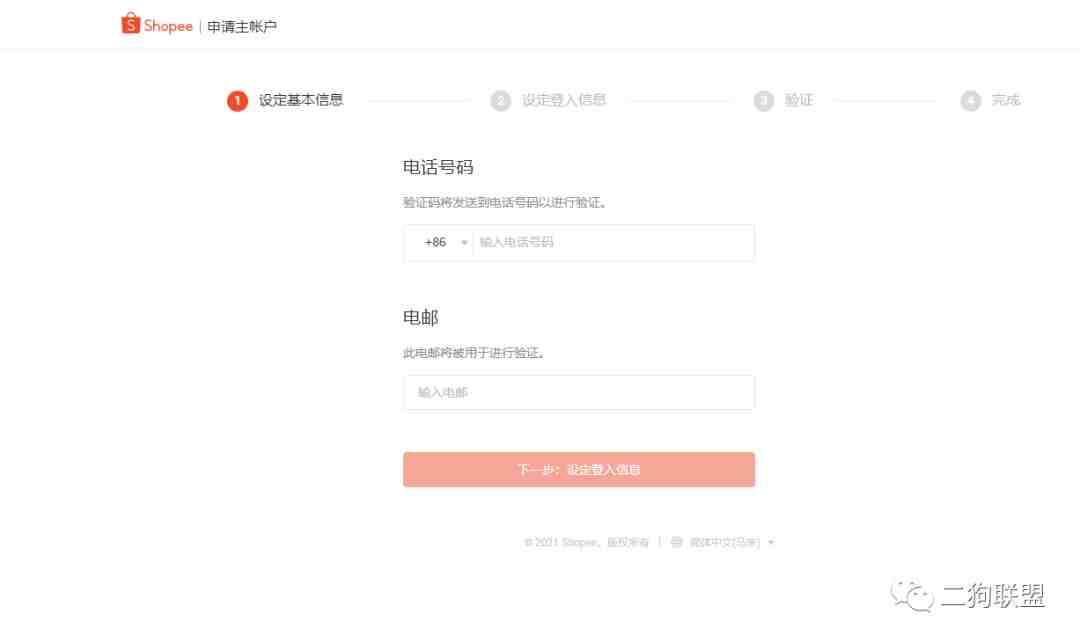The height and width of the screenshot is (643, 1080).
Task: Click the step 2 numbered circle
Action: pos(501,101)
